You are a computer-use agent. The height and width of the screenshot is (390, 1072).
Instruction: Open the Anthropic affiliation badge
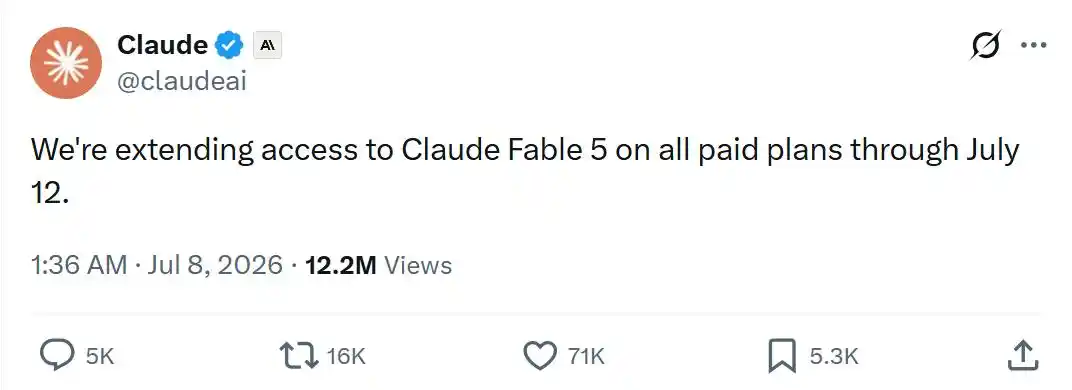click(267, 46)
